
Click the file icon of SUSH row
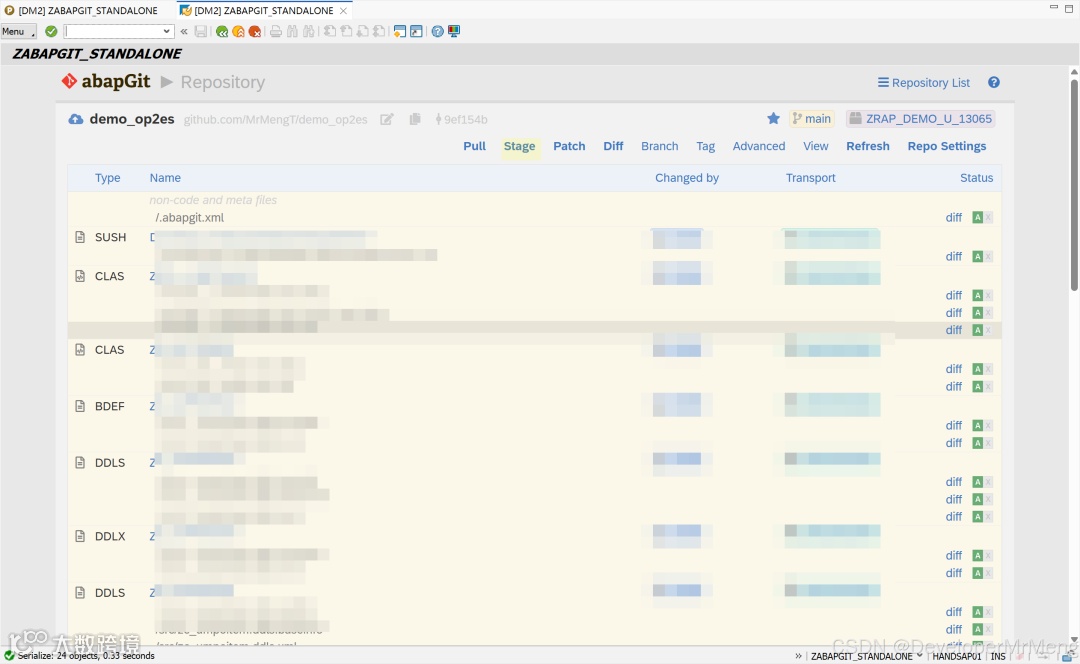click(80, 237)
